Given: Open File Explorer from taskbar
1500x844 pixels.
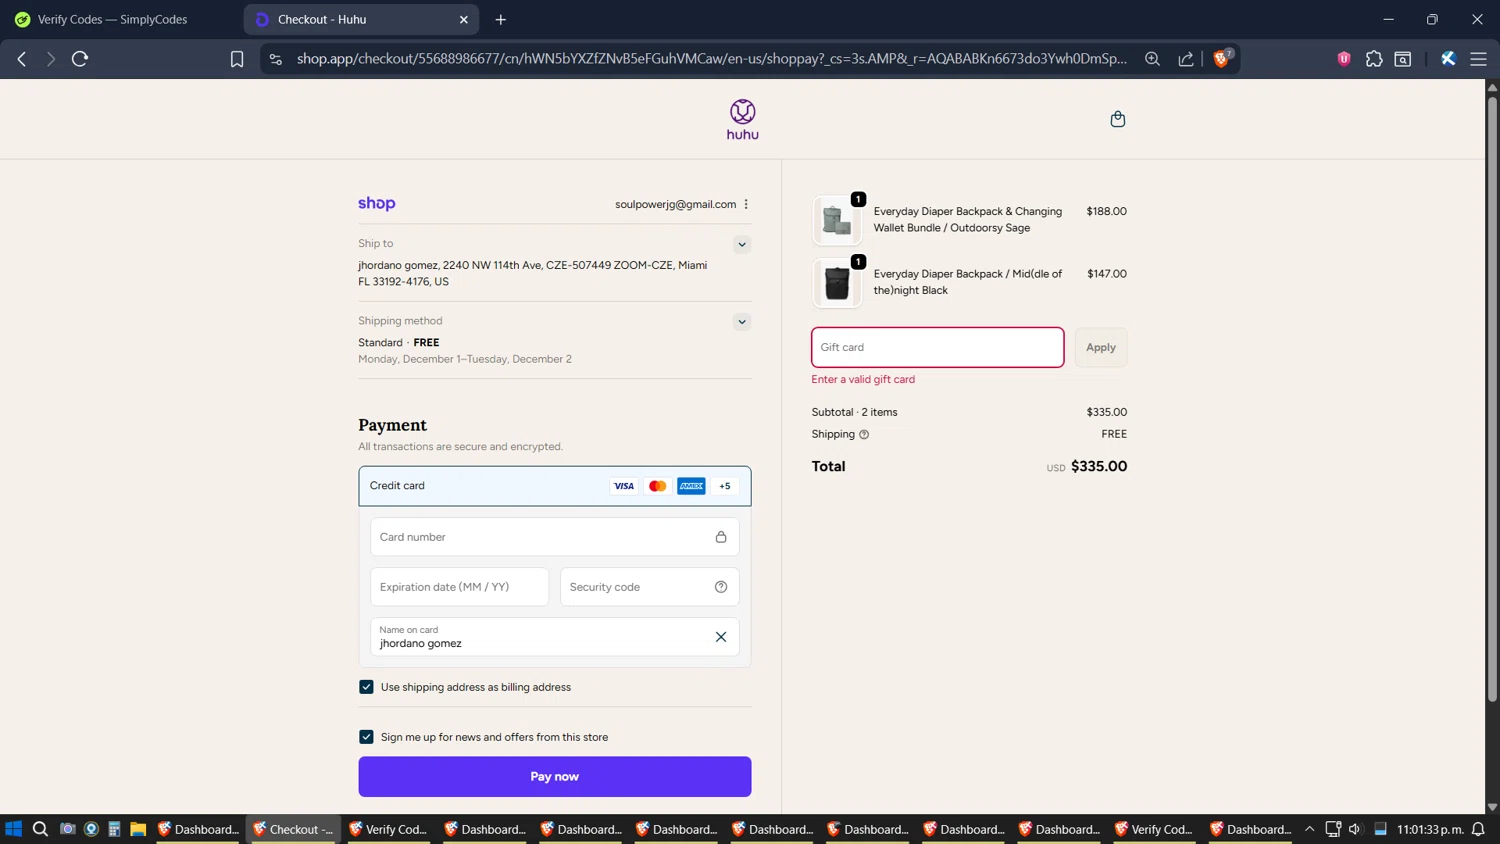Looking at the screenshot, I should pos(138,829).
